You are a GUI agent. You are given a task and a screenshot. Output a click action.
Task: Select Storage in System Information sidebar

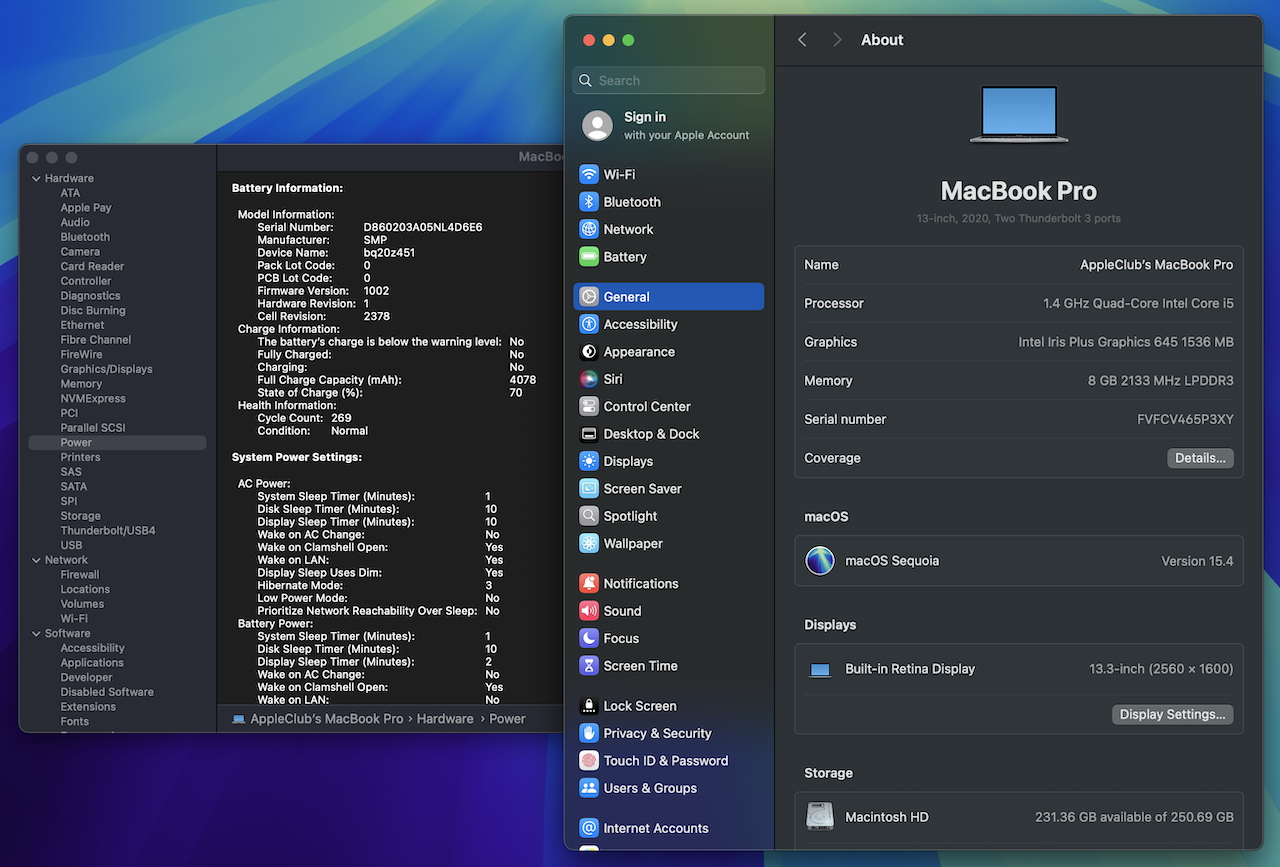80,516
